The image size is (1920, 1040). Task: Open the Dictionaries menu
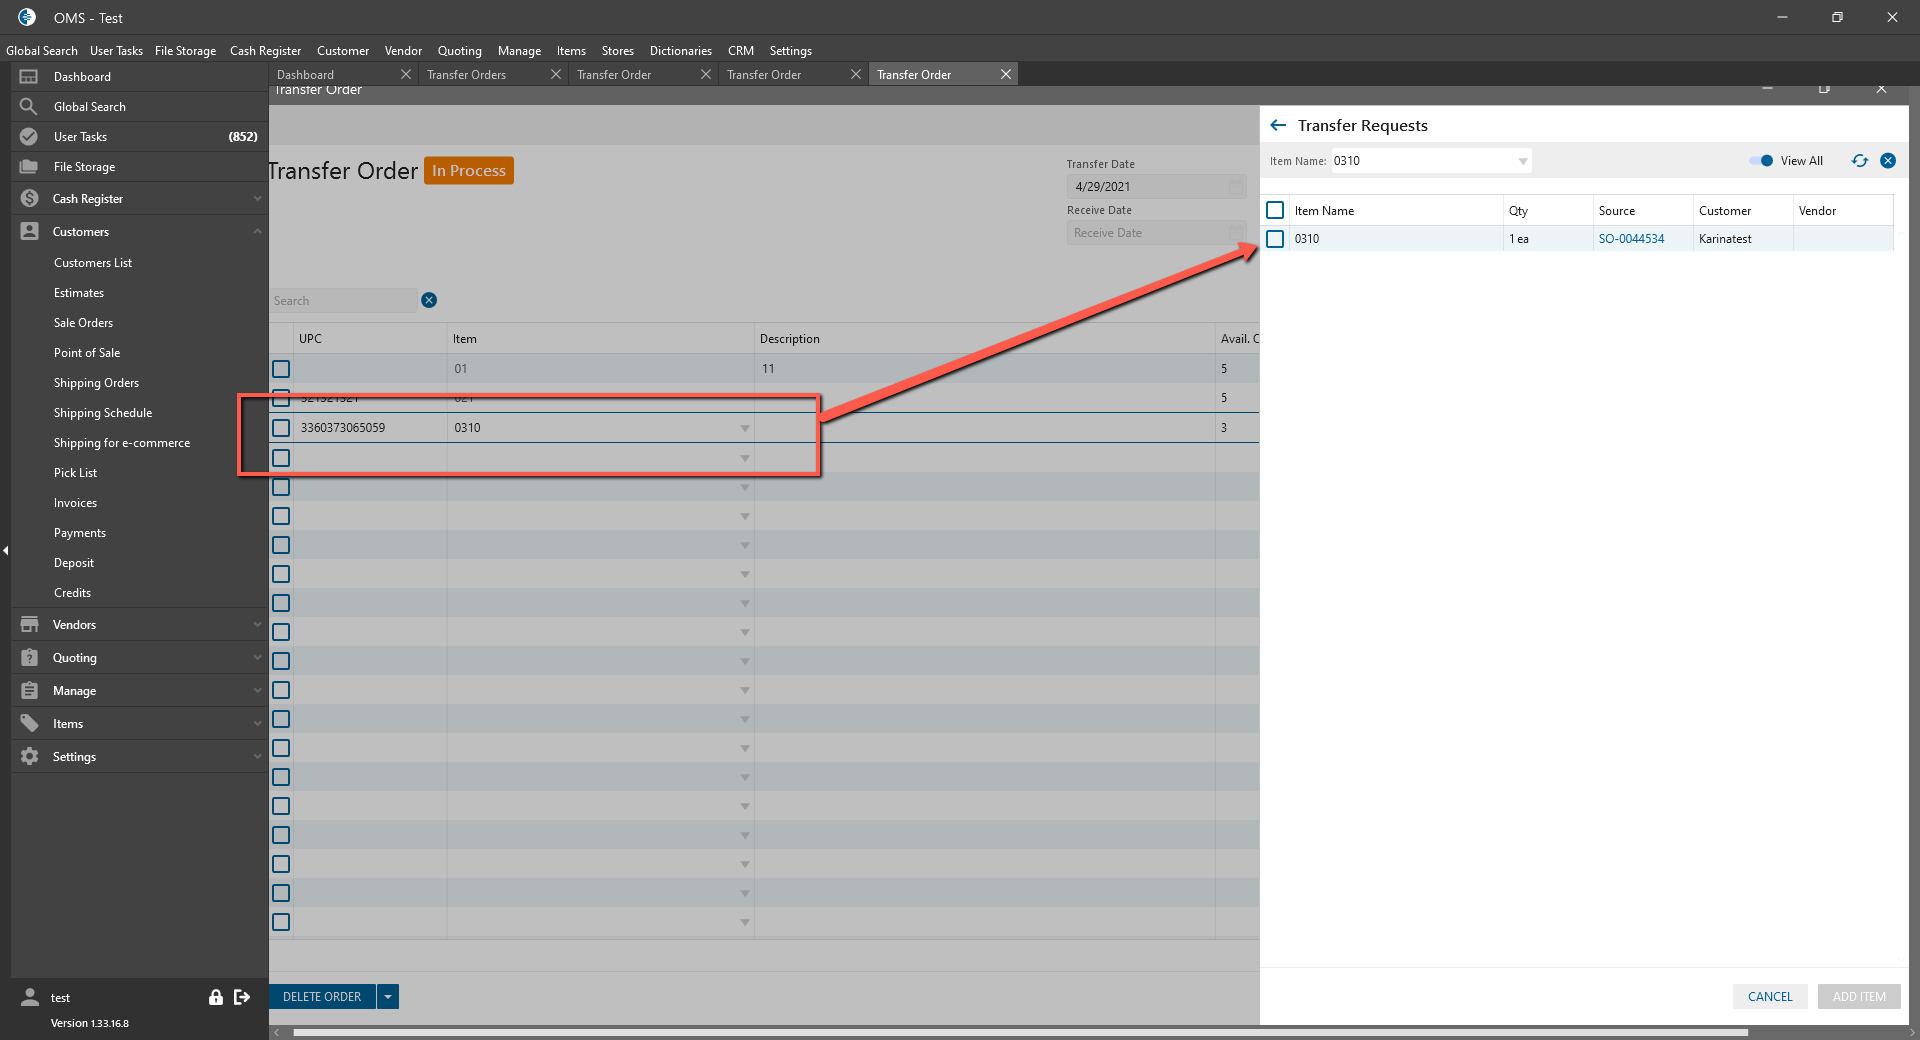pos(681,51)
